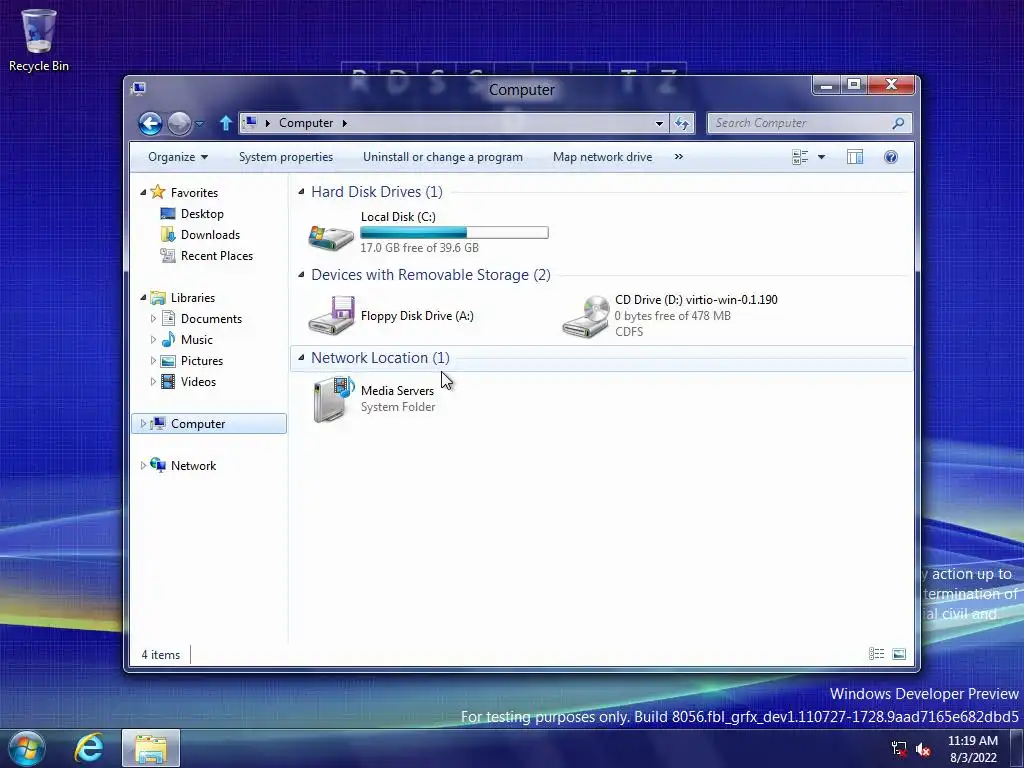
Task: Open Desktop under Favorites
Action: pos(202,214)
